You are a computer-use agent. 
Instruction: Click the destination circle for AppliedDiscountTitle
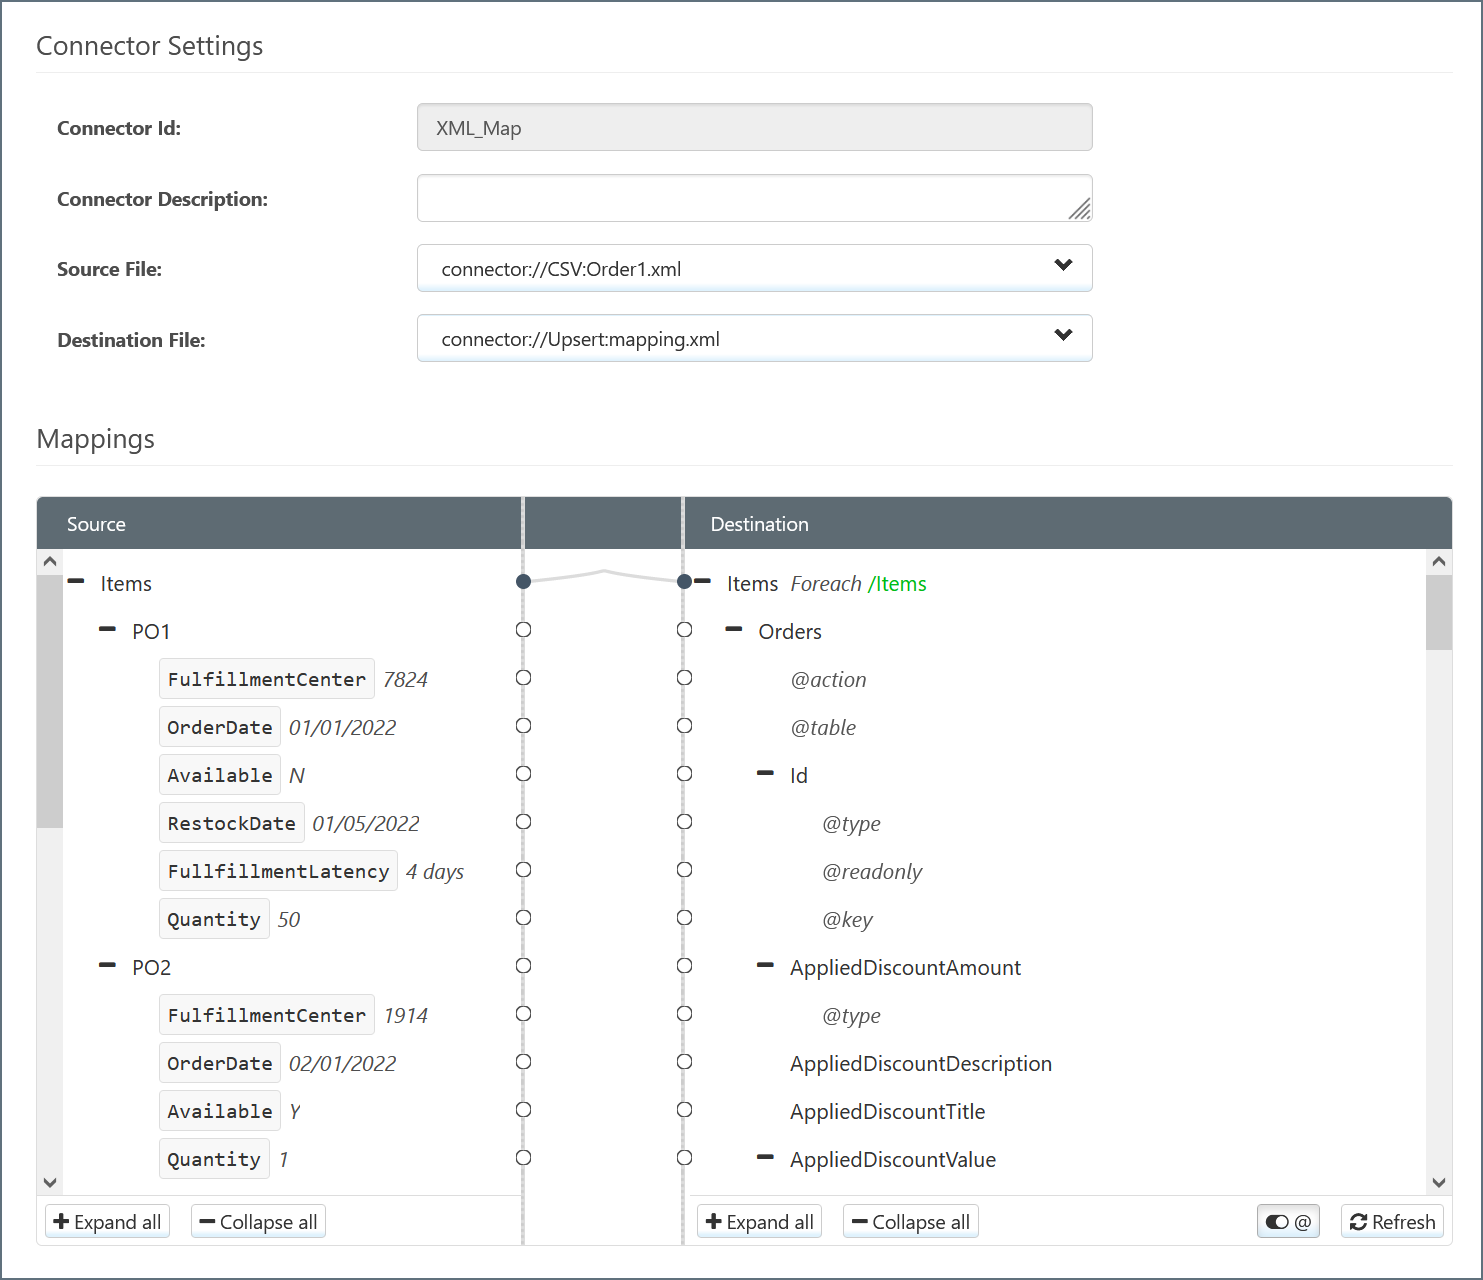click(684, 1110)
